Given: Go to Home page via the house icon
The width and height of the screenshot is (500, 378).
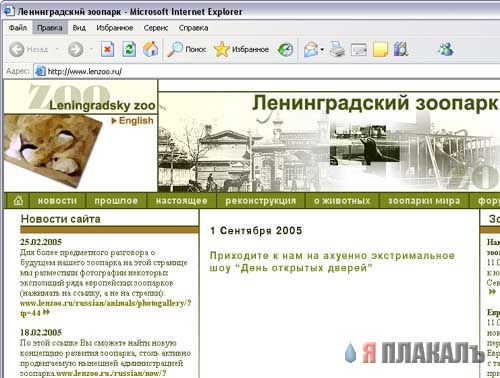Looking at the screenshot, I should point(151,49).
